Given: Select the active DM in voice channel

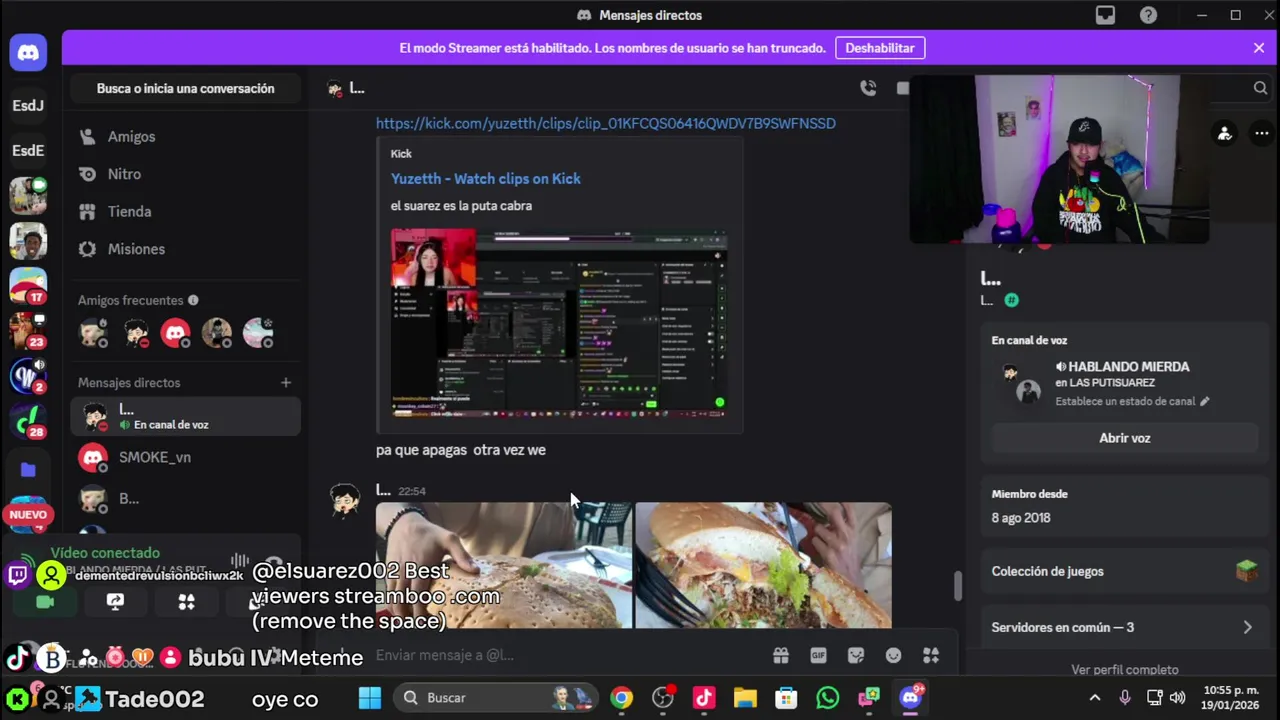Looking at the screenshot, I should 185,416.
